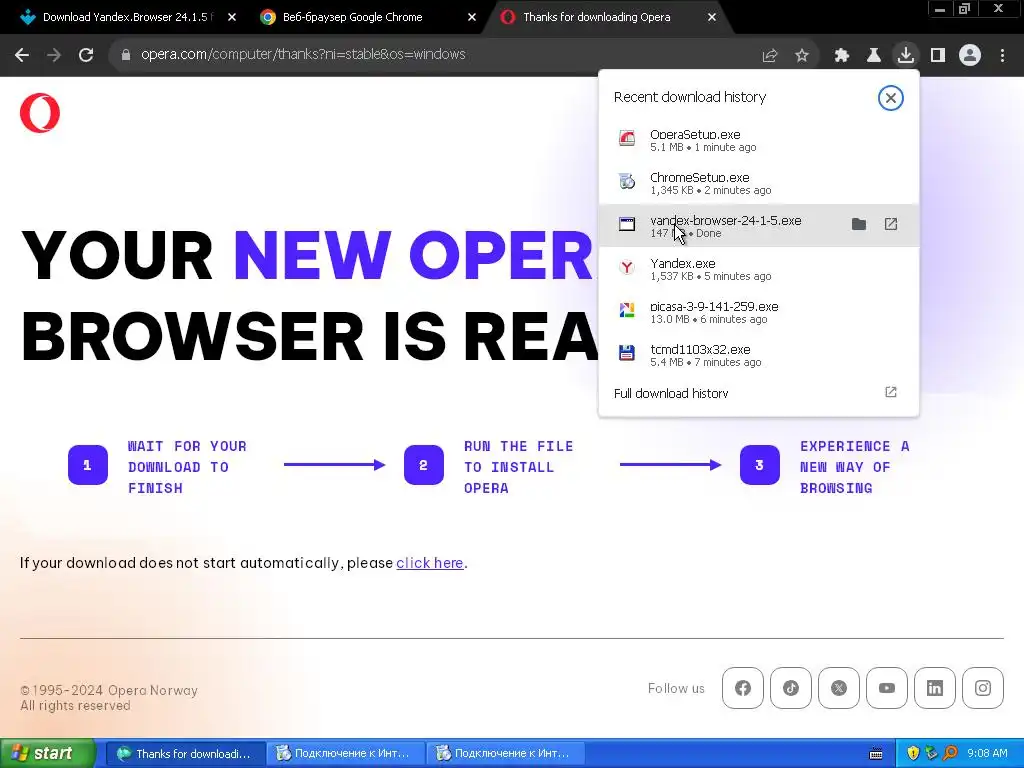Open Opera's YouTube channel
This screenshot has width=1024, height=768.
[887, 688]
